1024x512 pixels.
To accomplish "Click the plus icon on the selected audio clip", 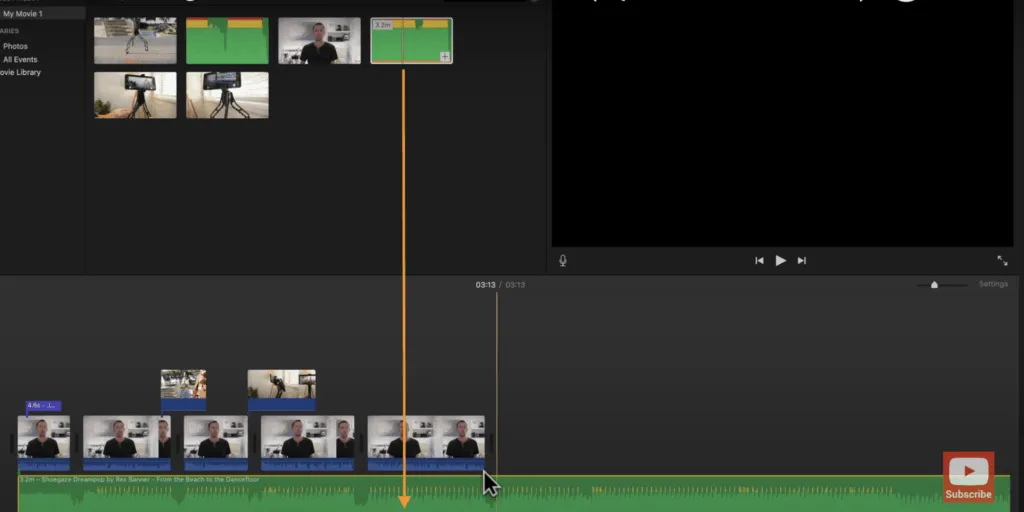I will click(x=445, y=57).
